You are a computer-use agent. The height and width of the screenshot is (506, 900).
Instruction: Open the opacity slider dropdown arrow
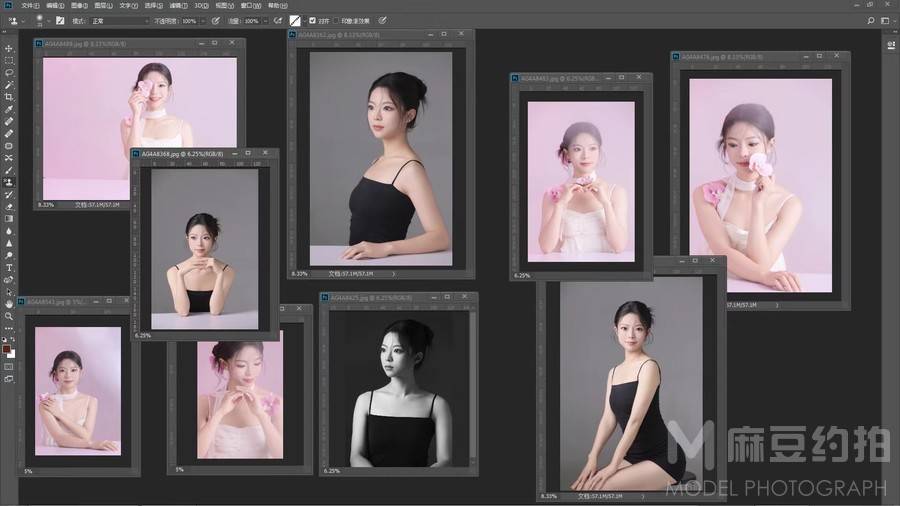[203, 21]
